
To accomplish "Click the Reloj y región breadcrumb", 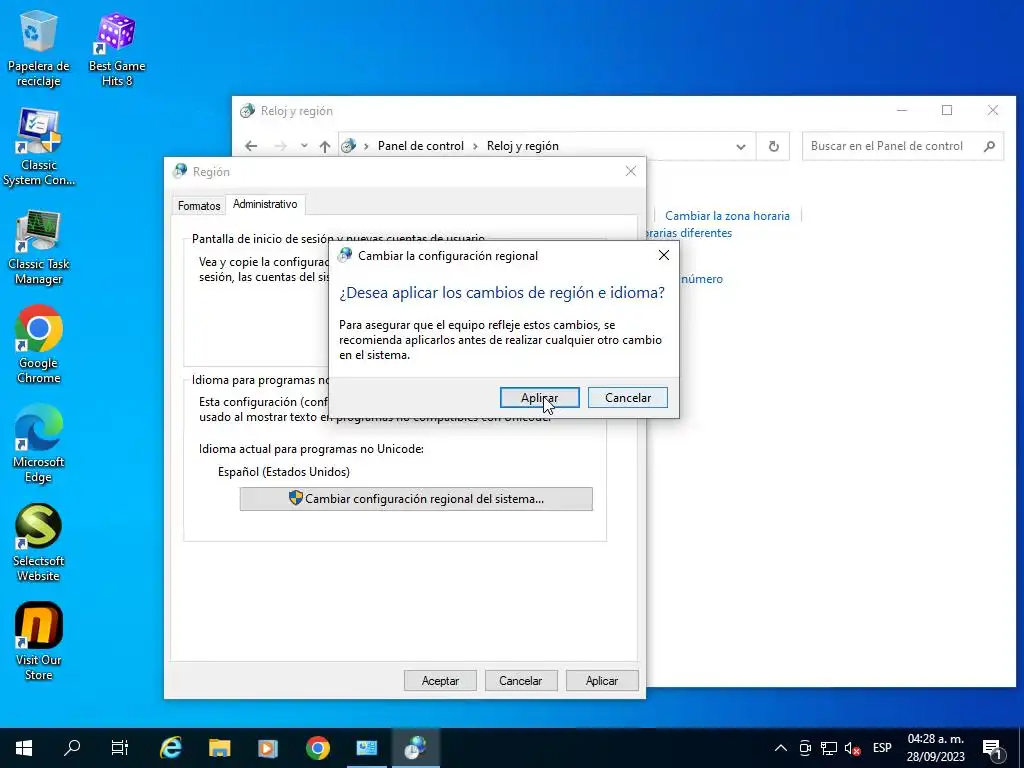I will pos(522,146).
